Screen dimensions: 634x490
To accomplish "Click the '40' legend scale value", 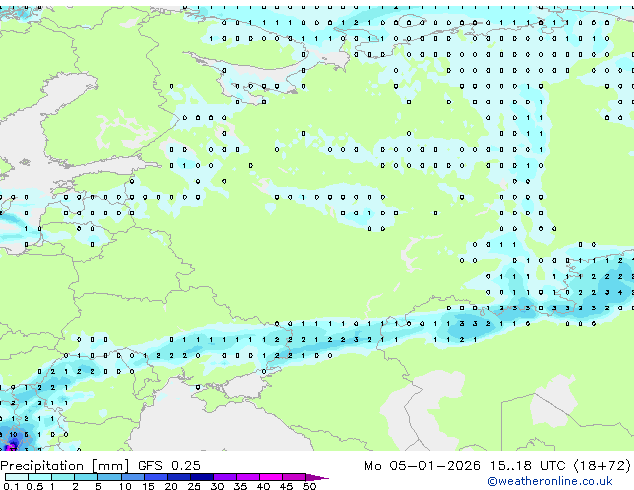I will [x=263, y=486].
